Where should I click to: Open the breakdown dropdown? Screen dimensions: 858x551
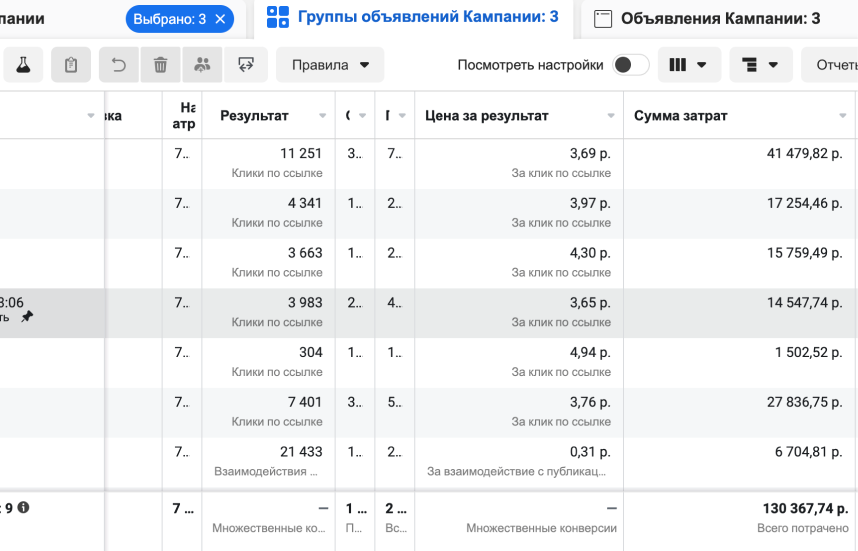tap(760, 65)
